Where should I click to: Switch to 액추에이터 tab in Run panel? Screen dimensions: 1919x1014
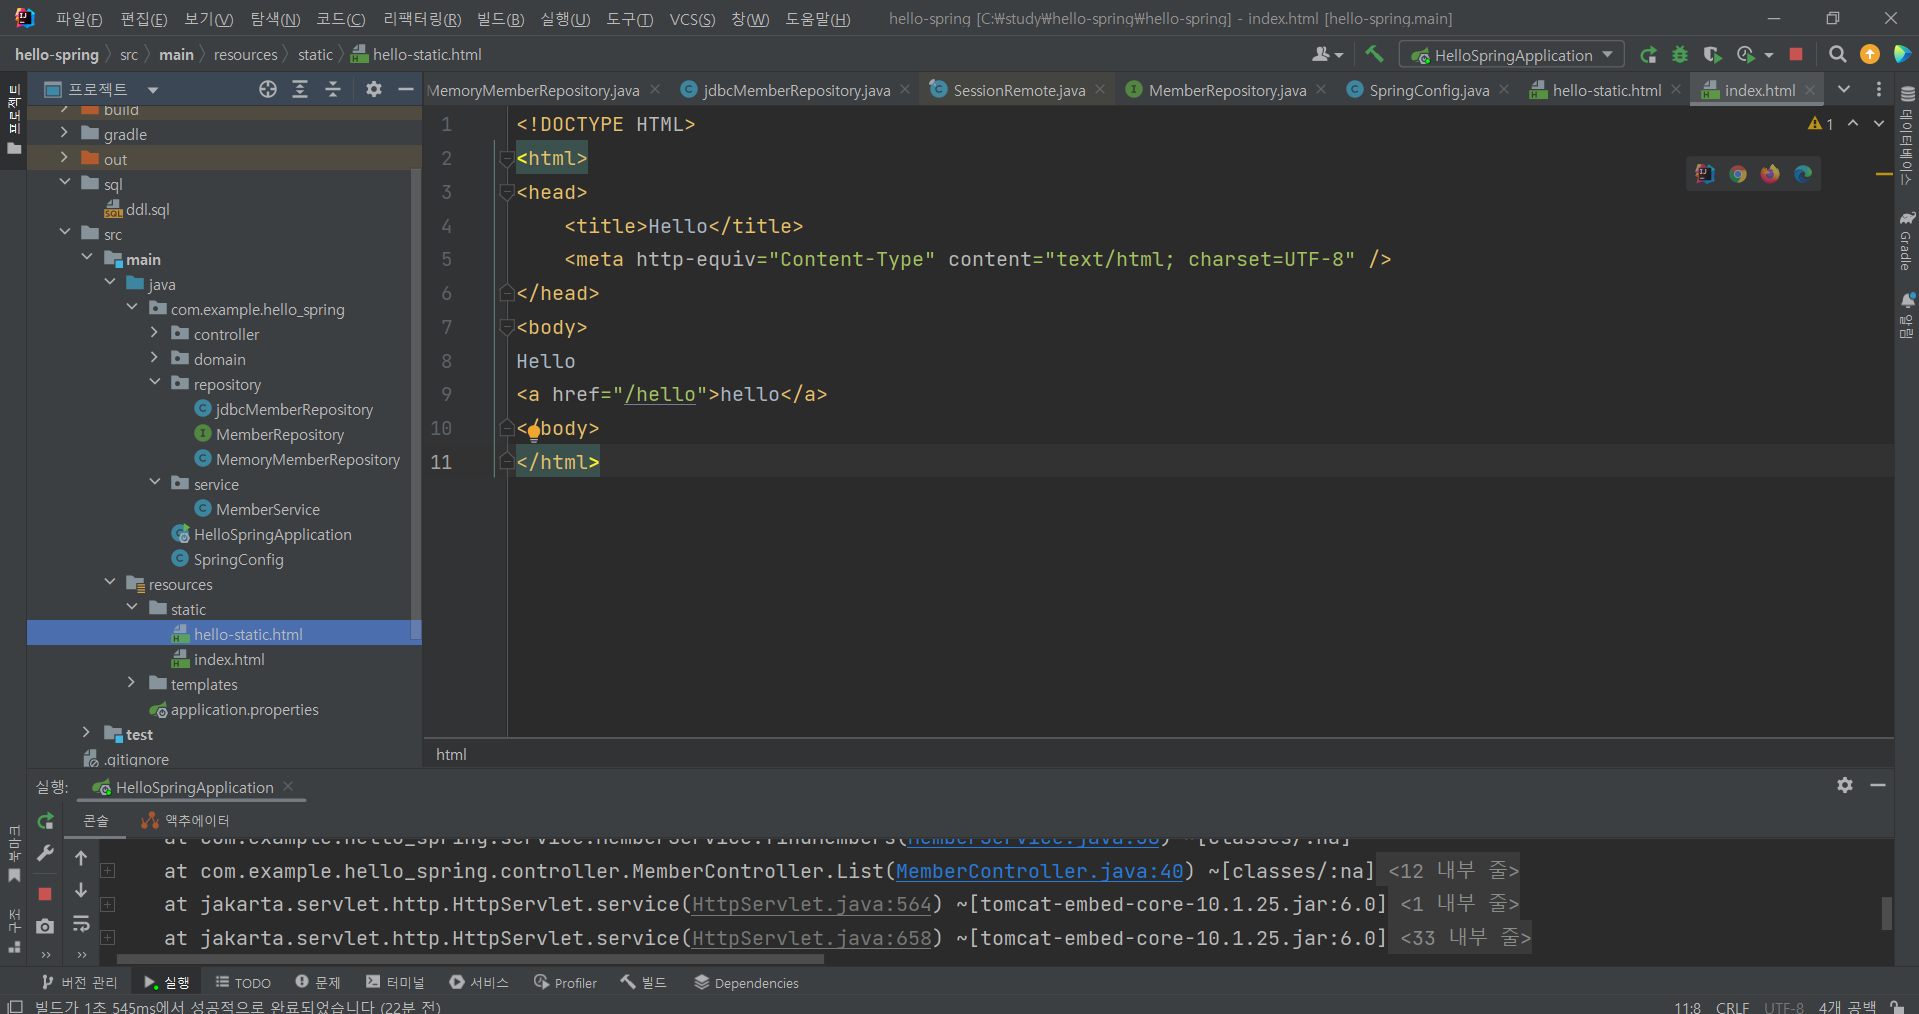point(186,820)
